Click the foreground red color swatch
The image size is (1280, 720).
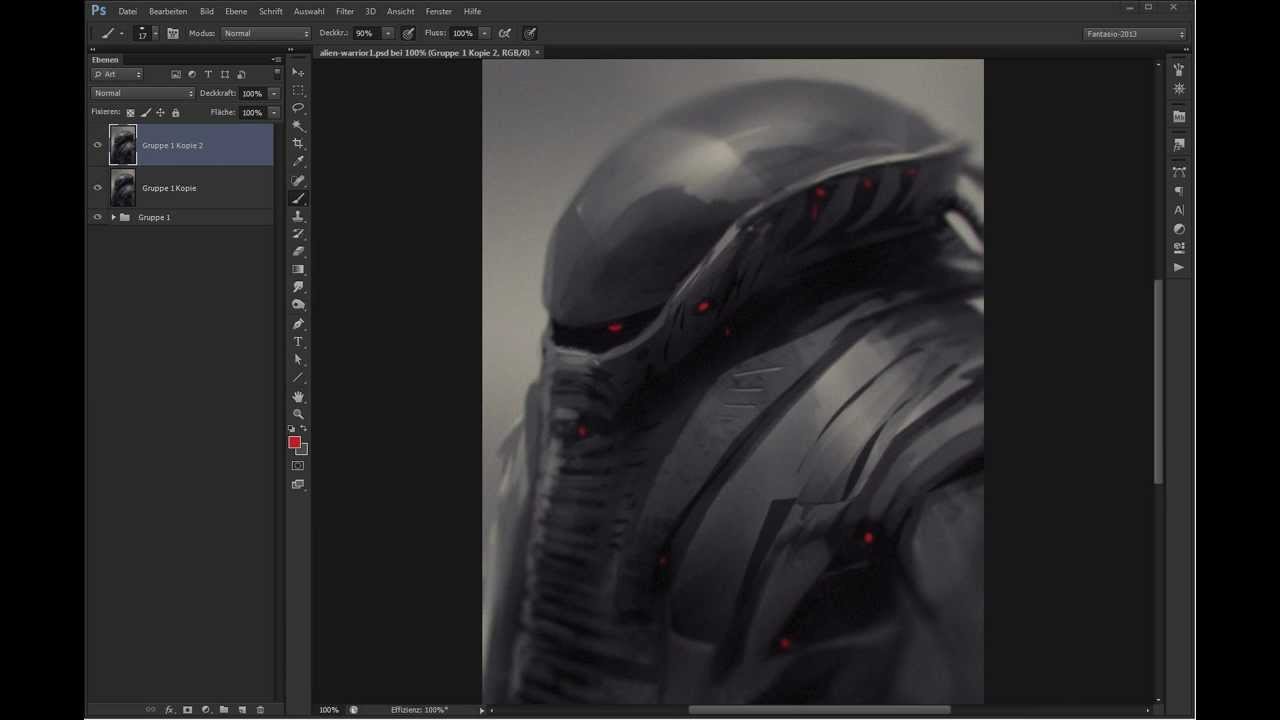pos(294,442)
